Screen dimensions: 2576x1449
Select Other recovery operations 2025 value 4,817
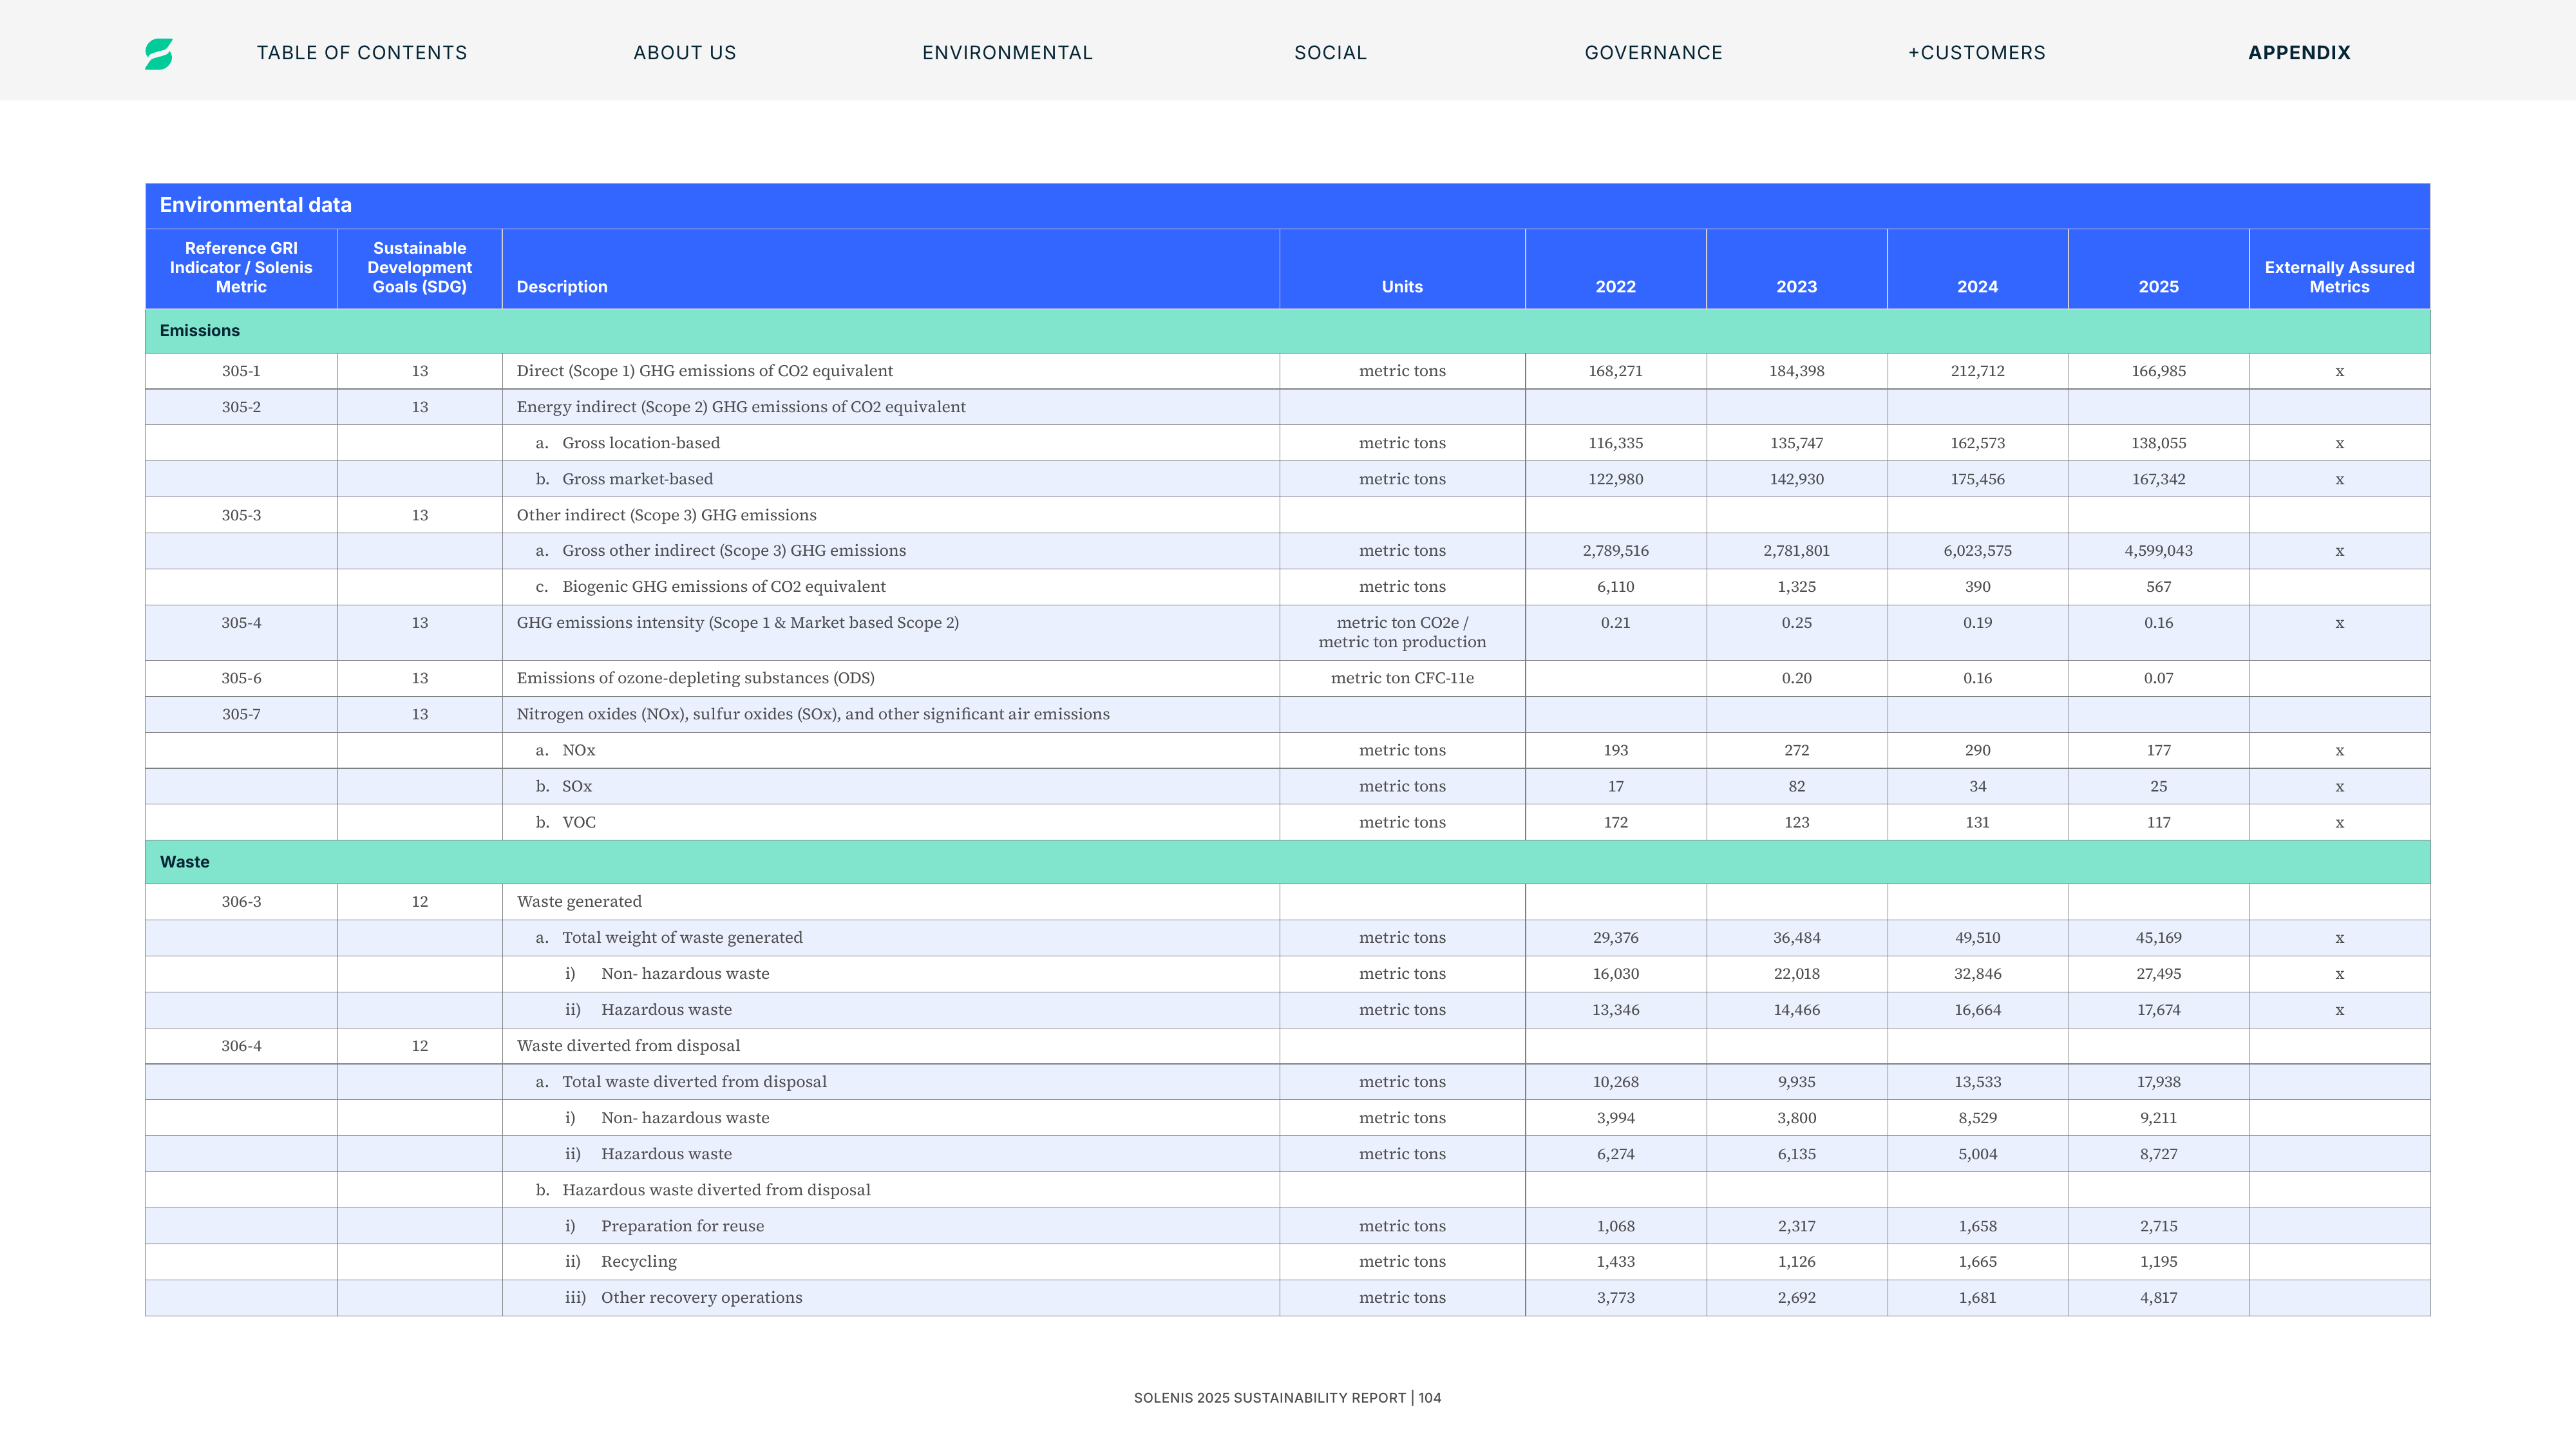pos(2158,1298)
